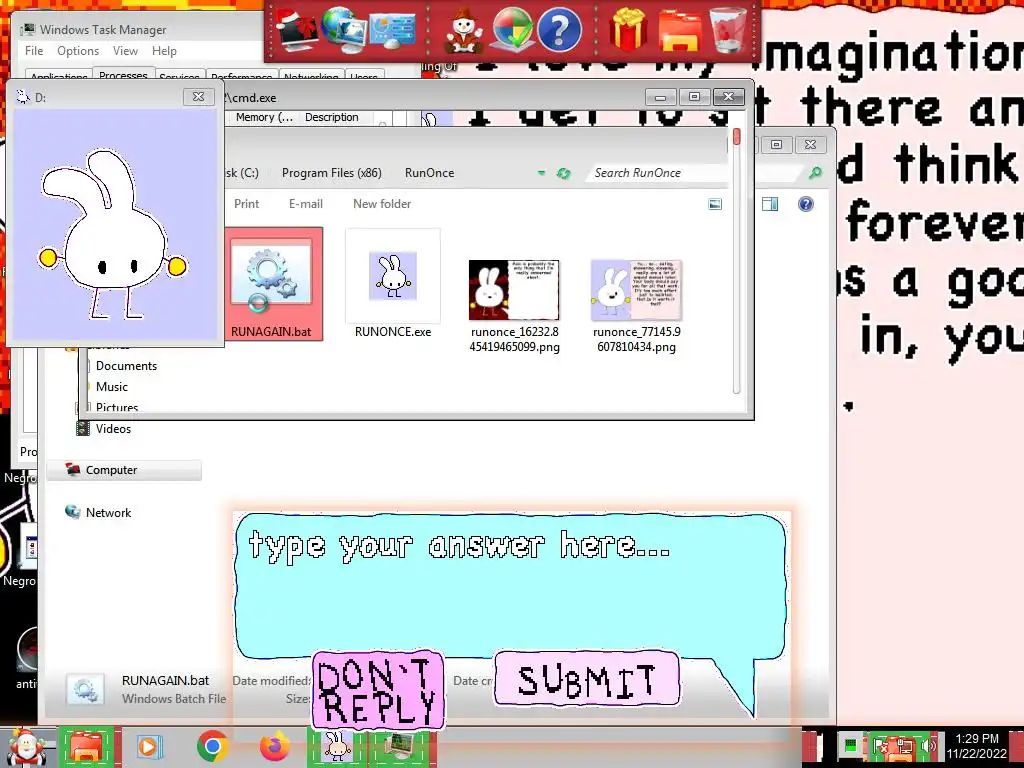The width and height of the screenshot is (1024, 768).
Task: Open the View menu in Task Manager
Action: point(125,51)
